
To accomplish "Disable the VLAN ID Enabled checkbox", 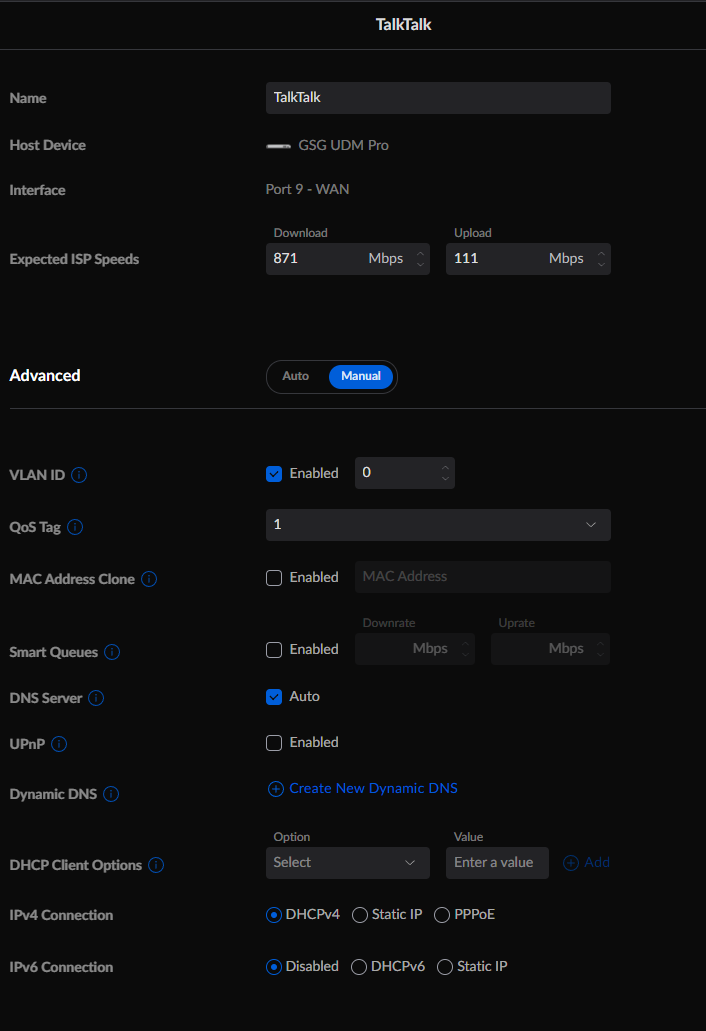I will point(274,474).
